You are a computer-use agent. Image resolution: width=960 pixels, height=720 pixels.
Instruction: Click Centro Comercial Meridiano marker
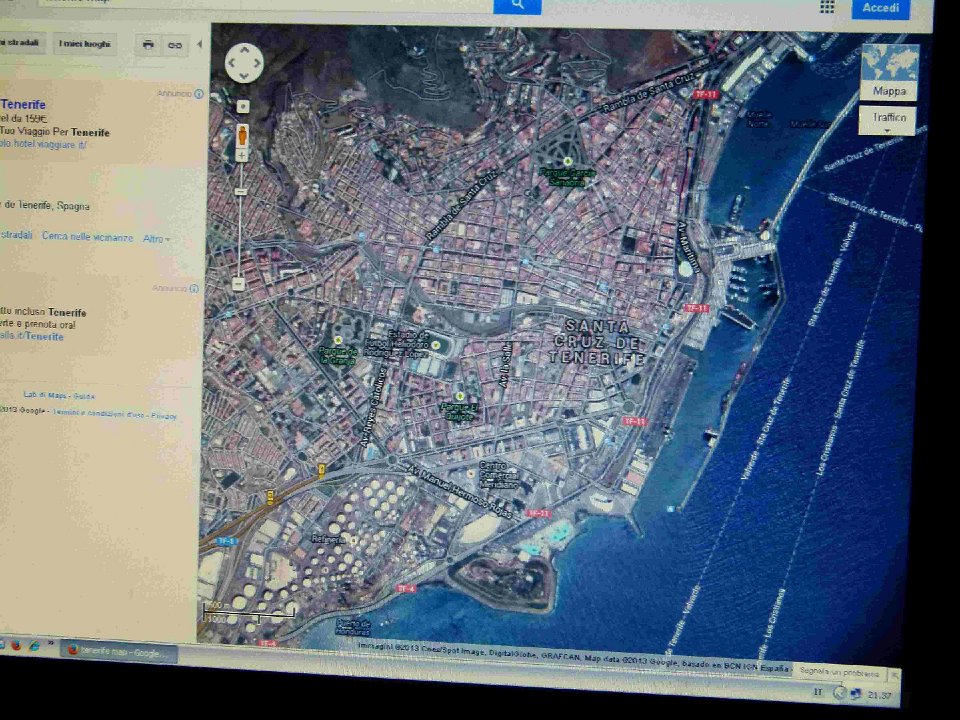tap(470, 473)
